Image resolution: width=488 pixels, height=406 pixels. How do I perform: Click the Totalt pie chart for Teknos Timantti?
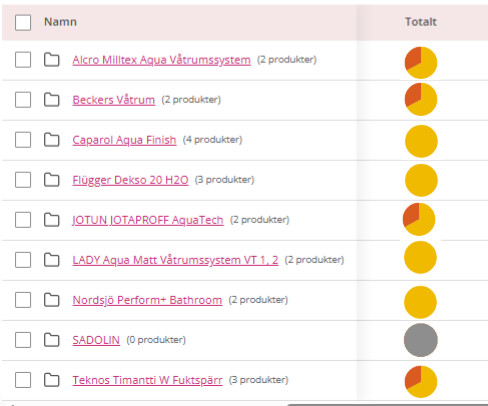421,382
